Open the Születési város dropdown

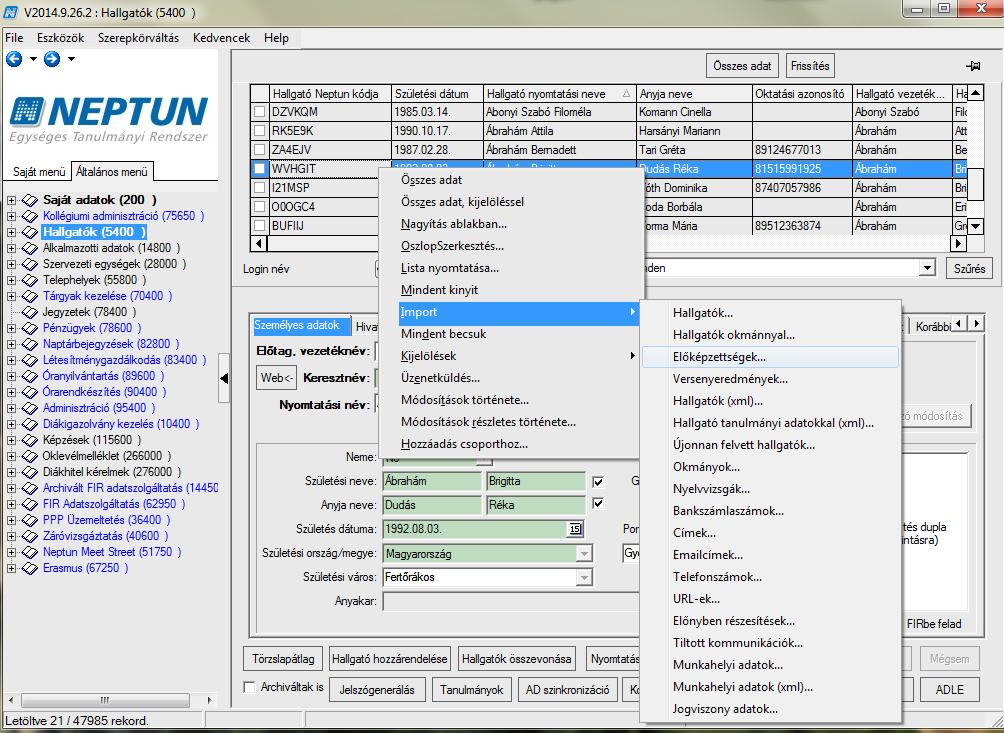[584, 577]
